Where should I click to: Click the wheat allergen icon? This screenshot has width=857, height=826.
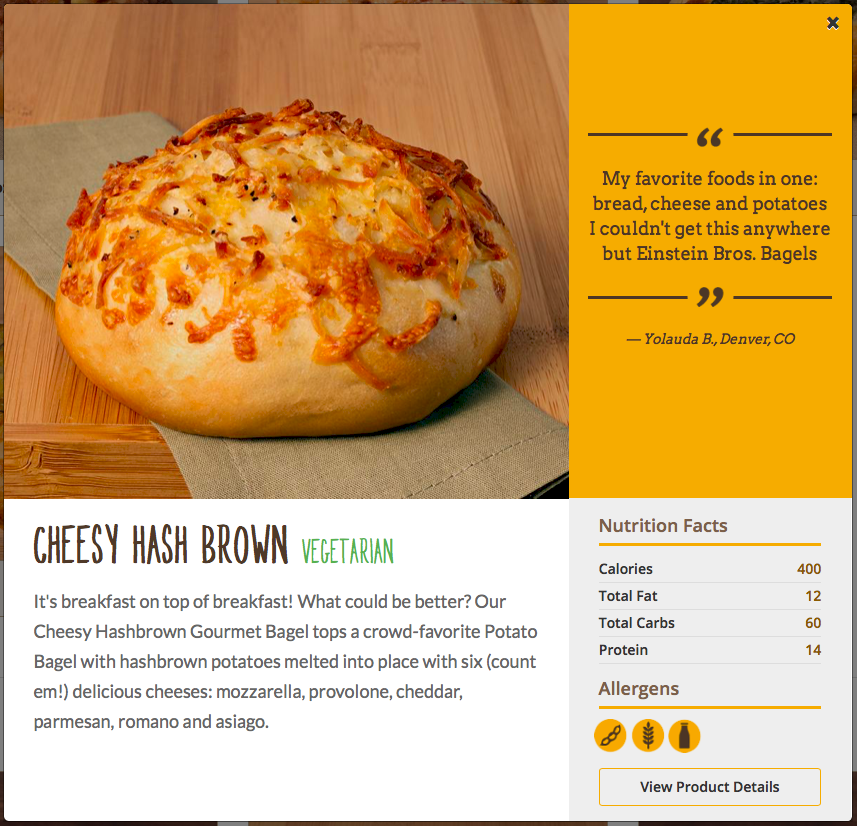pyautogui.click(x=648, y=736)
